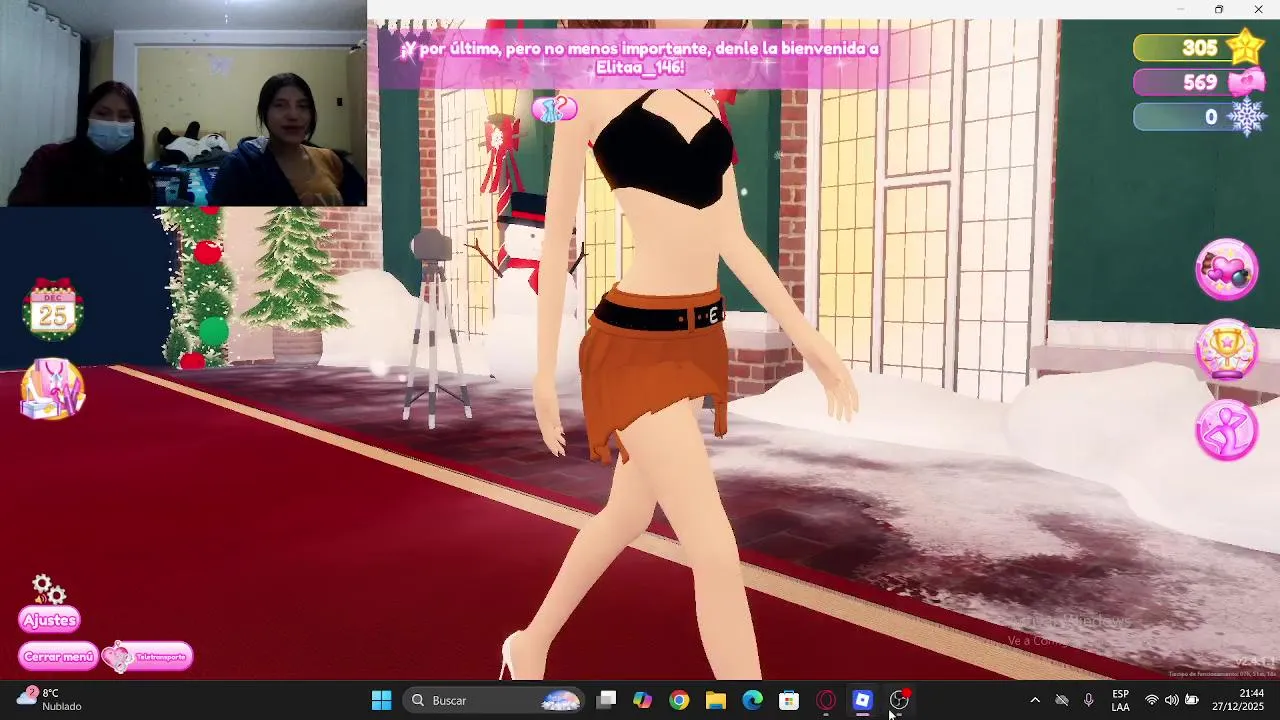
Task: Restore down the game window
Action: (1218, 9)
